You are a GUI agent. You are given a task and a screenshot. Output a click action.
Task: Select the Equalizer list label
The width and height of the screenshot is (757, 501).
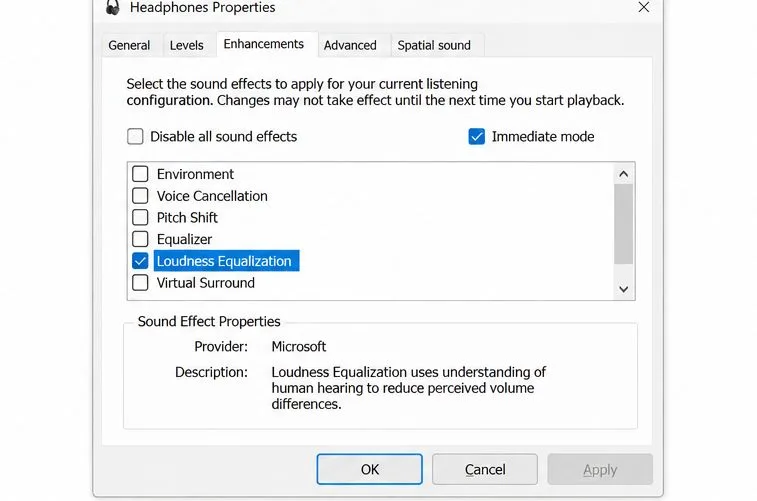coord(184,239)
